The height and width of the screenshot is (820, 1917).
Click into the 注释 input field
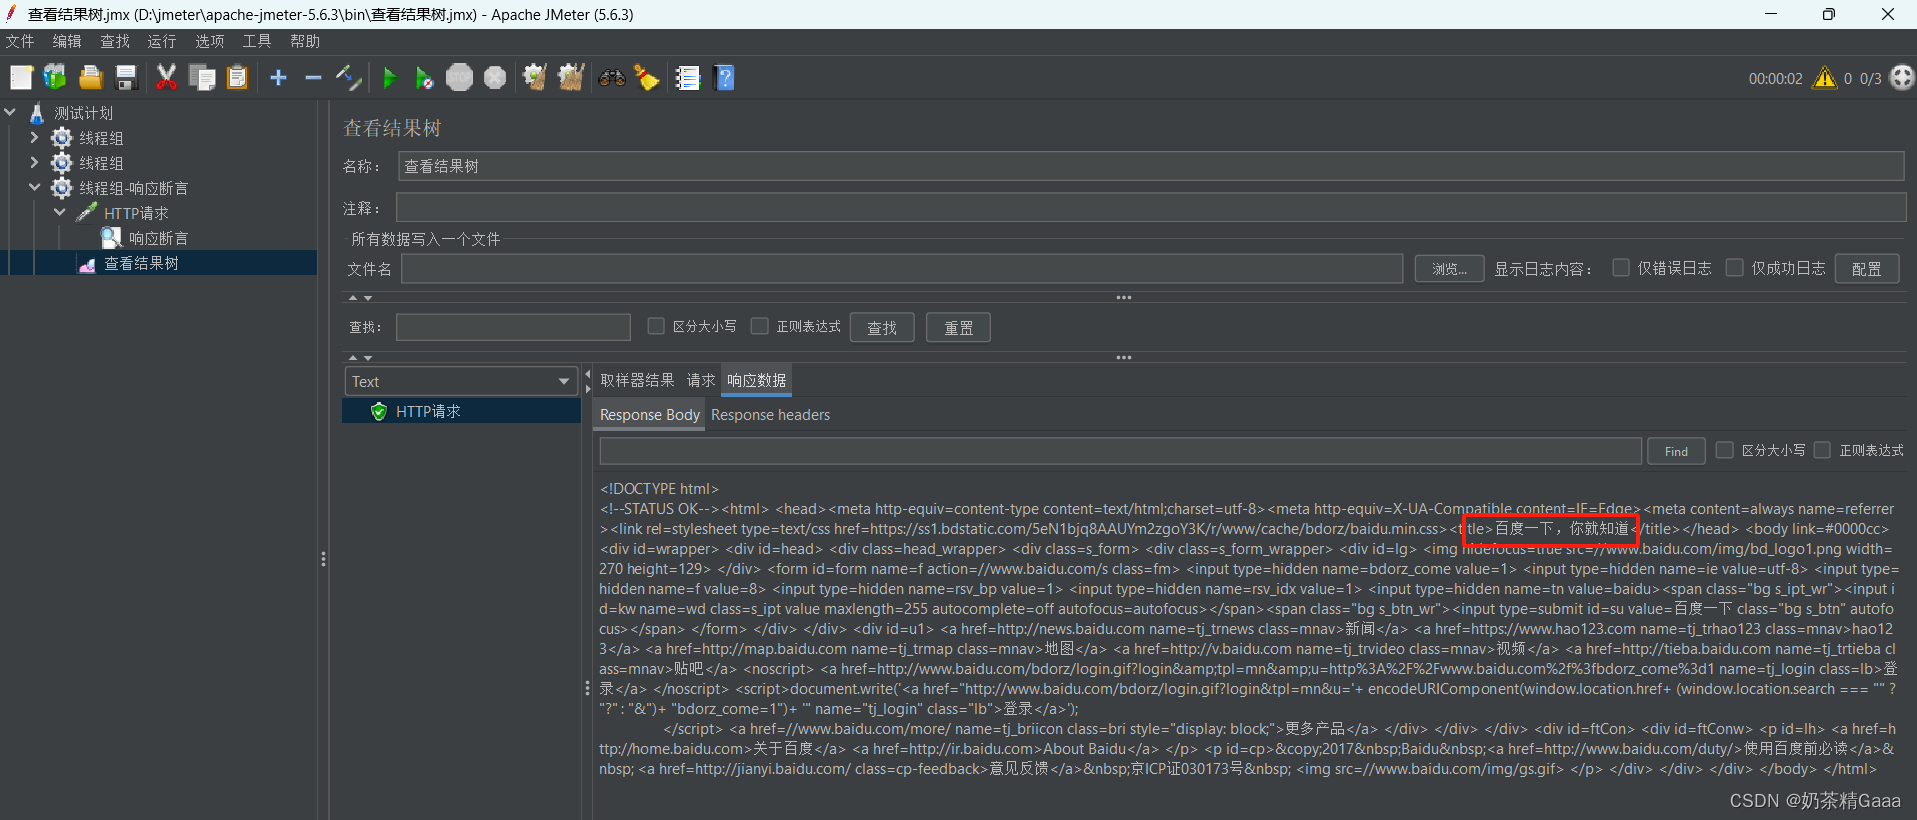coord(1151,208)
